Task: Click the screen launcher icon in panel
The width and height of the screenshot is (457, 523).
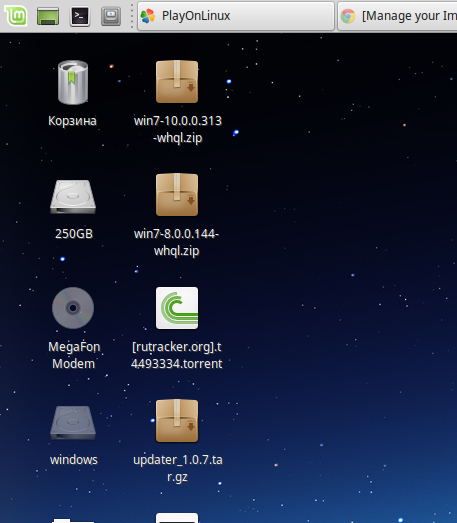Action: tap(111, 16)
